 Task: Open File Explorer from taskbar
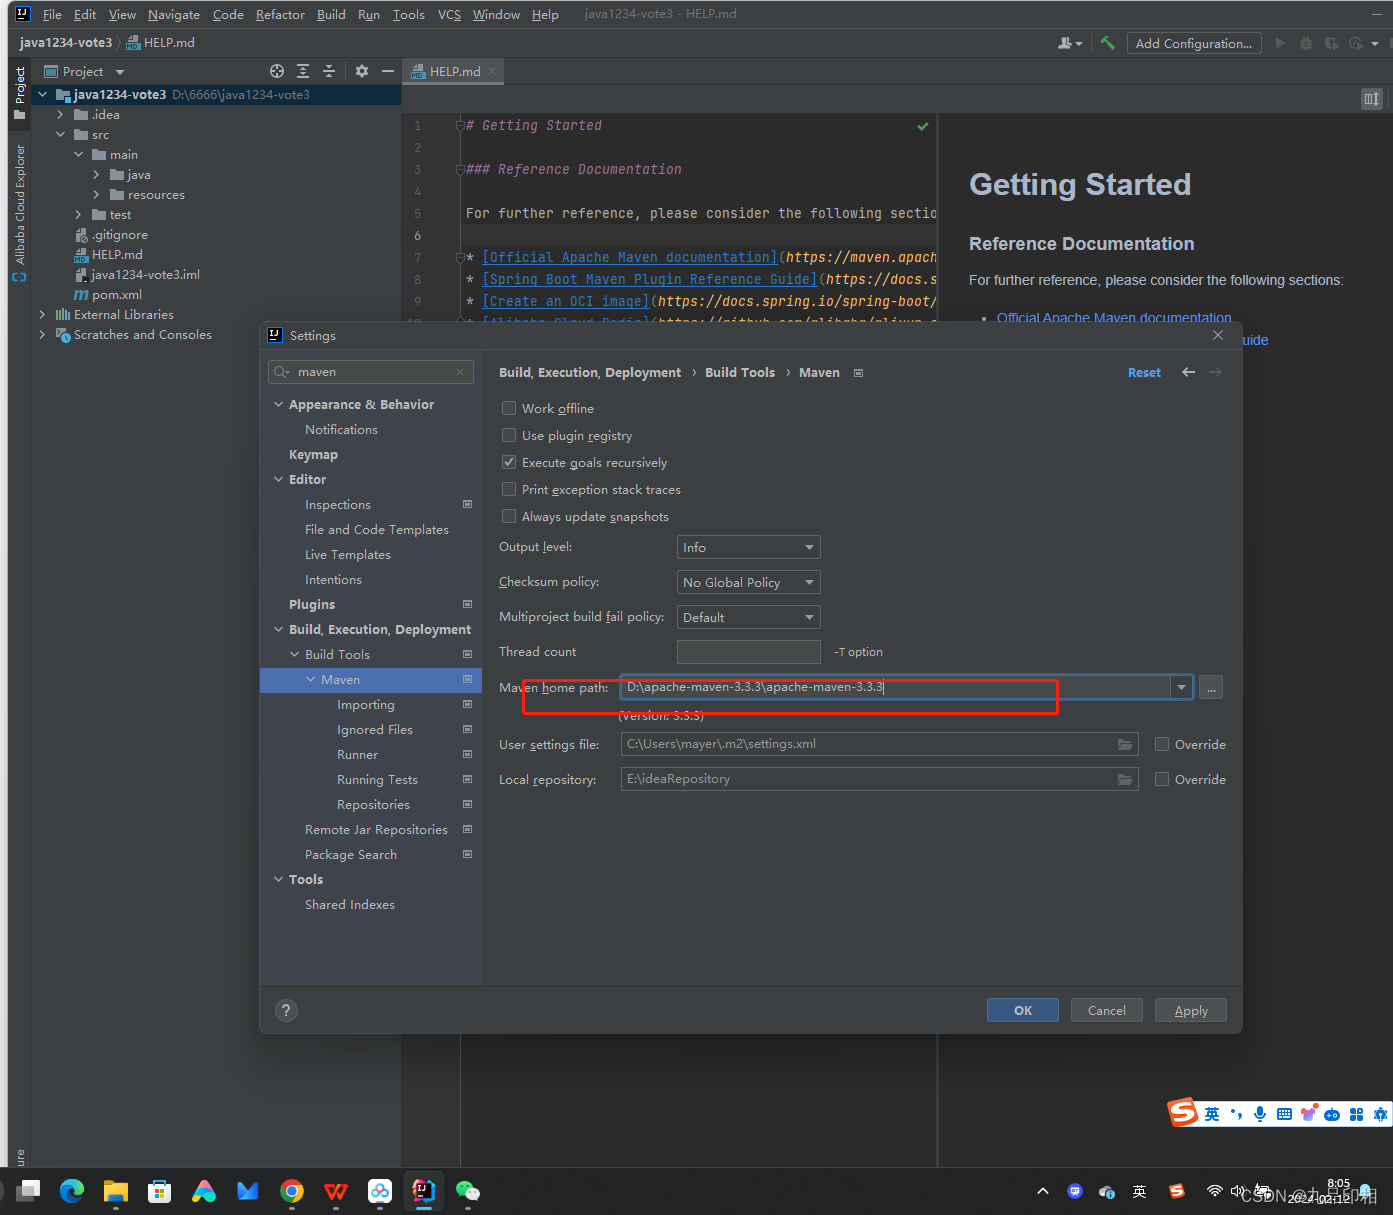point(116,1191)
